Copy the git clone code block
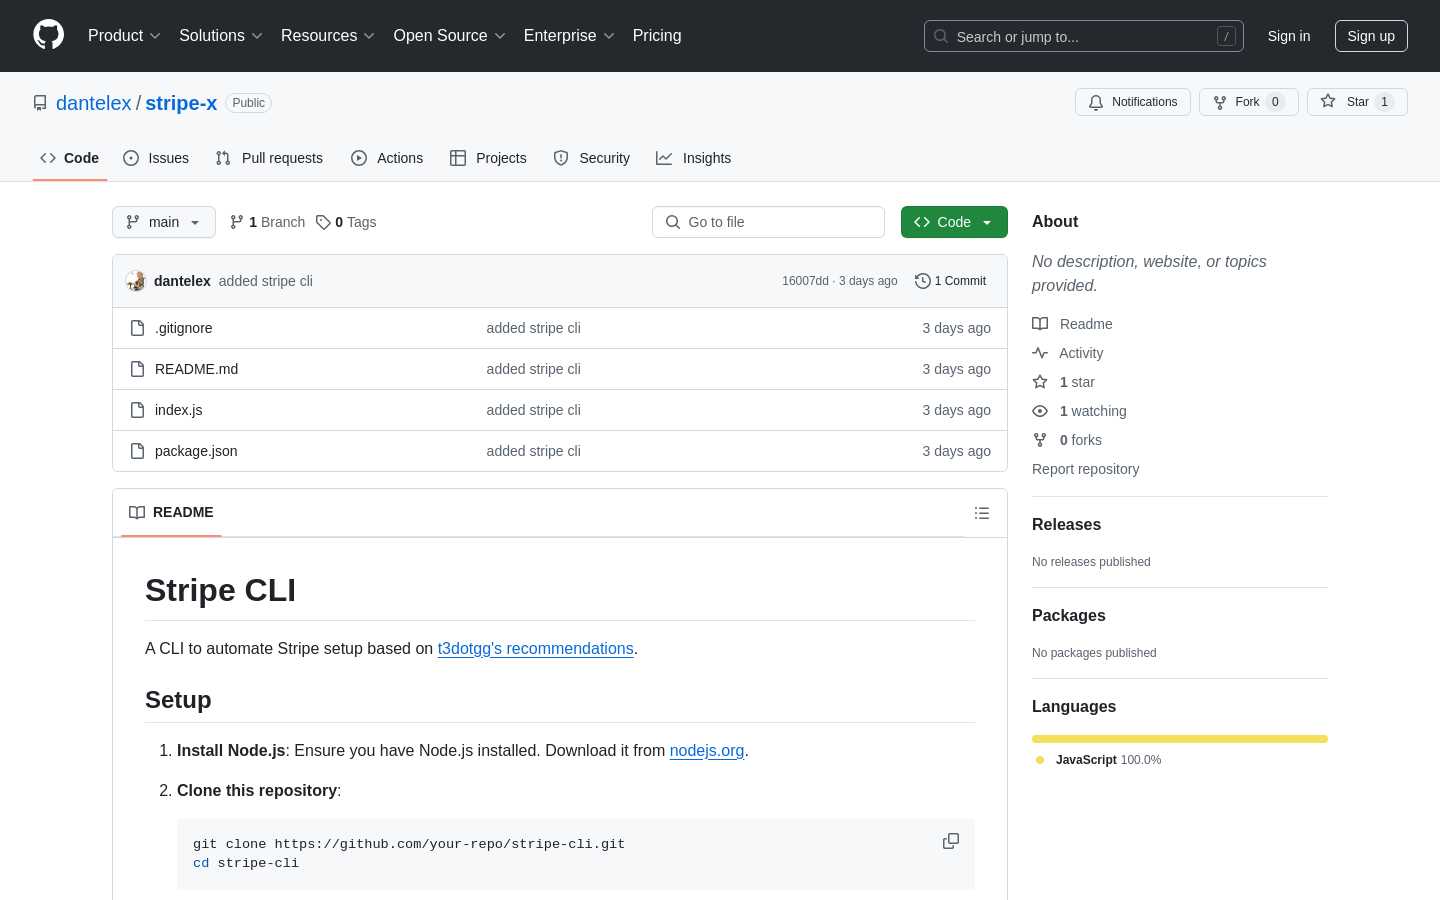1440x900 pixels. [951, 841]
